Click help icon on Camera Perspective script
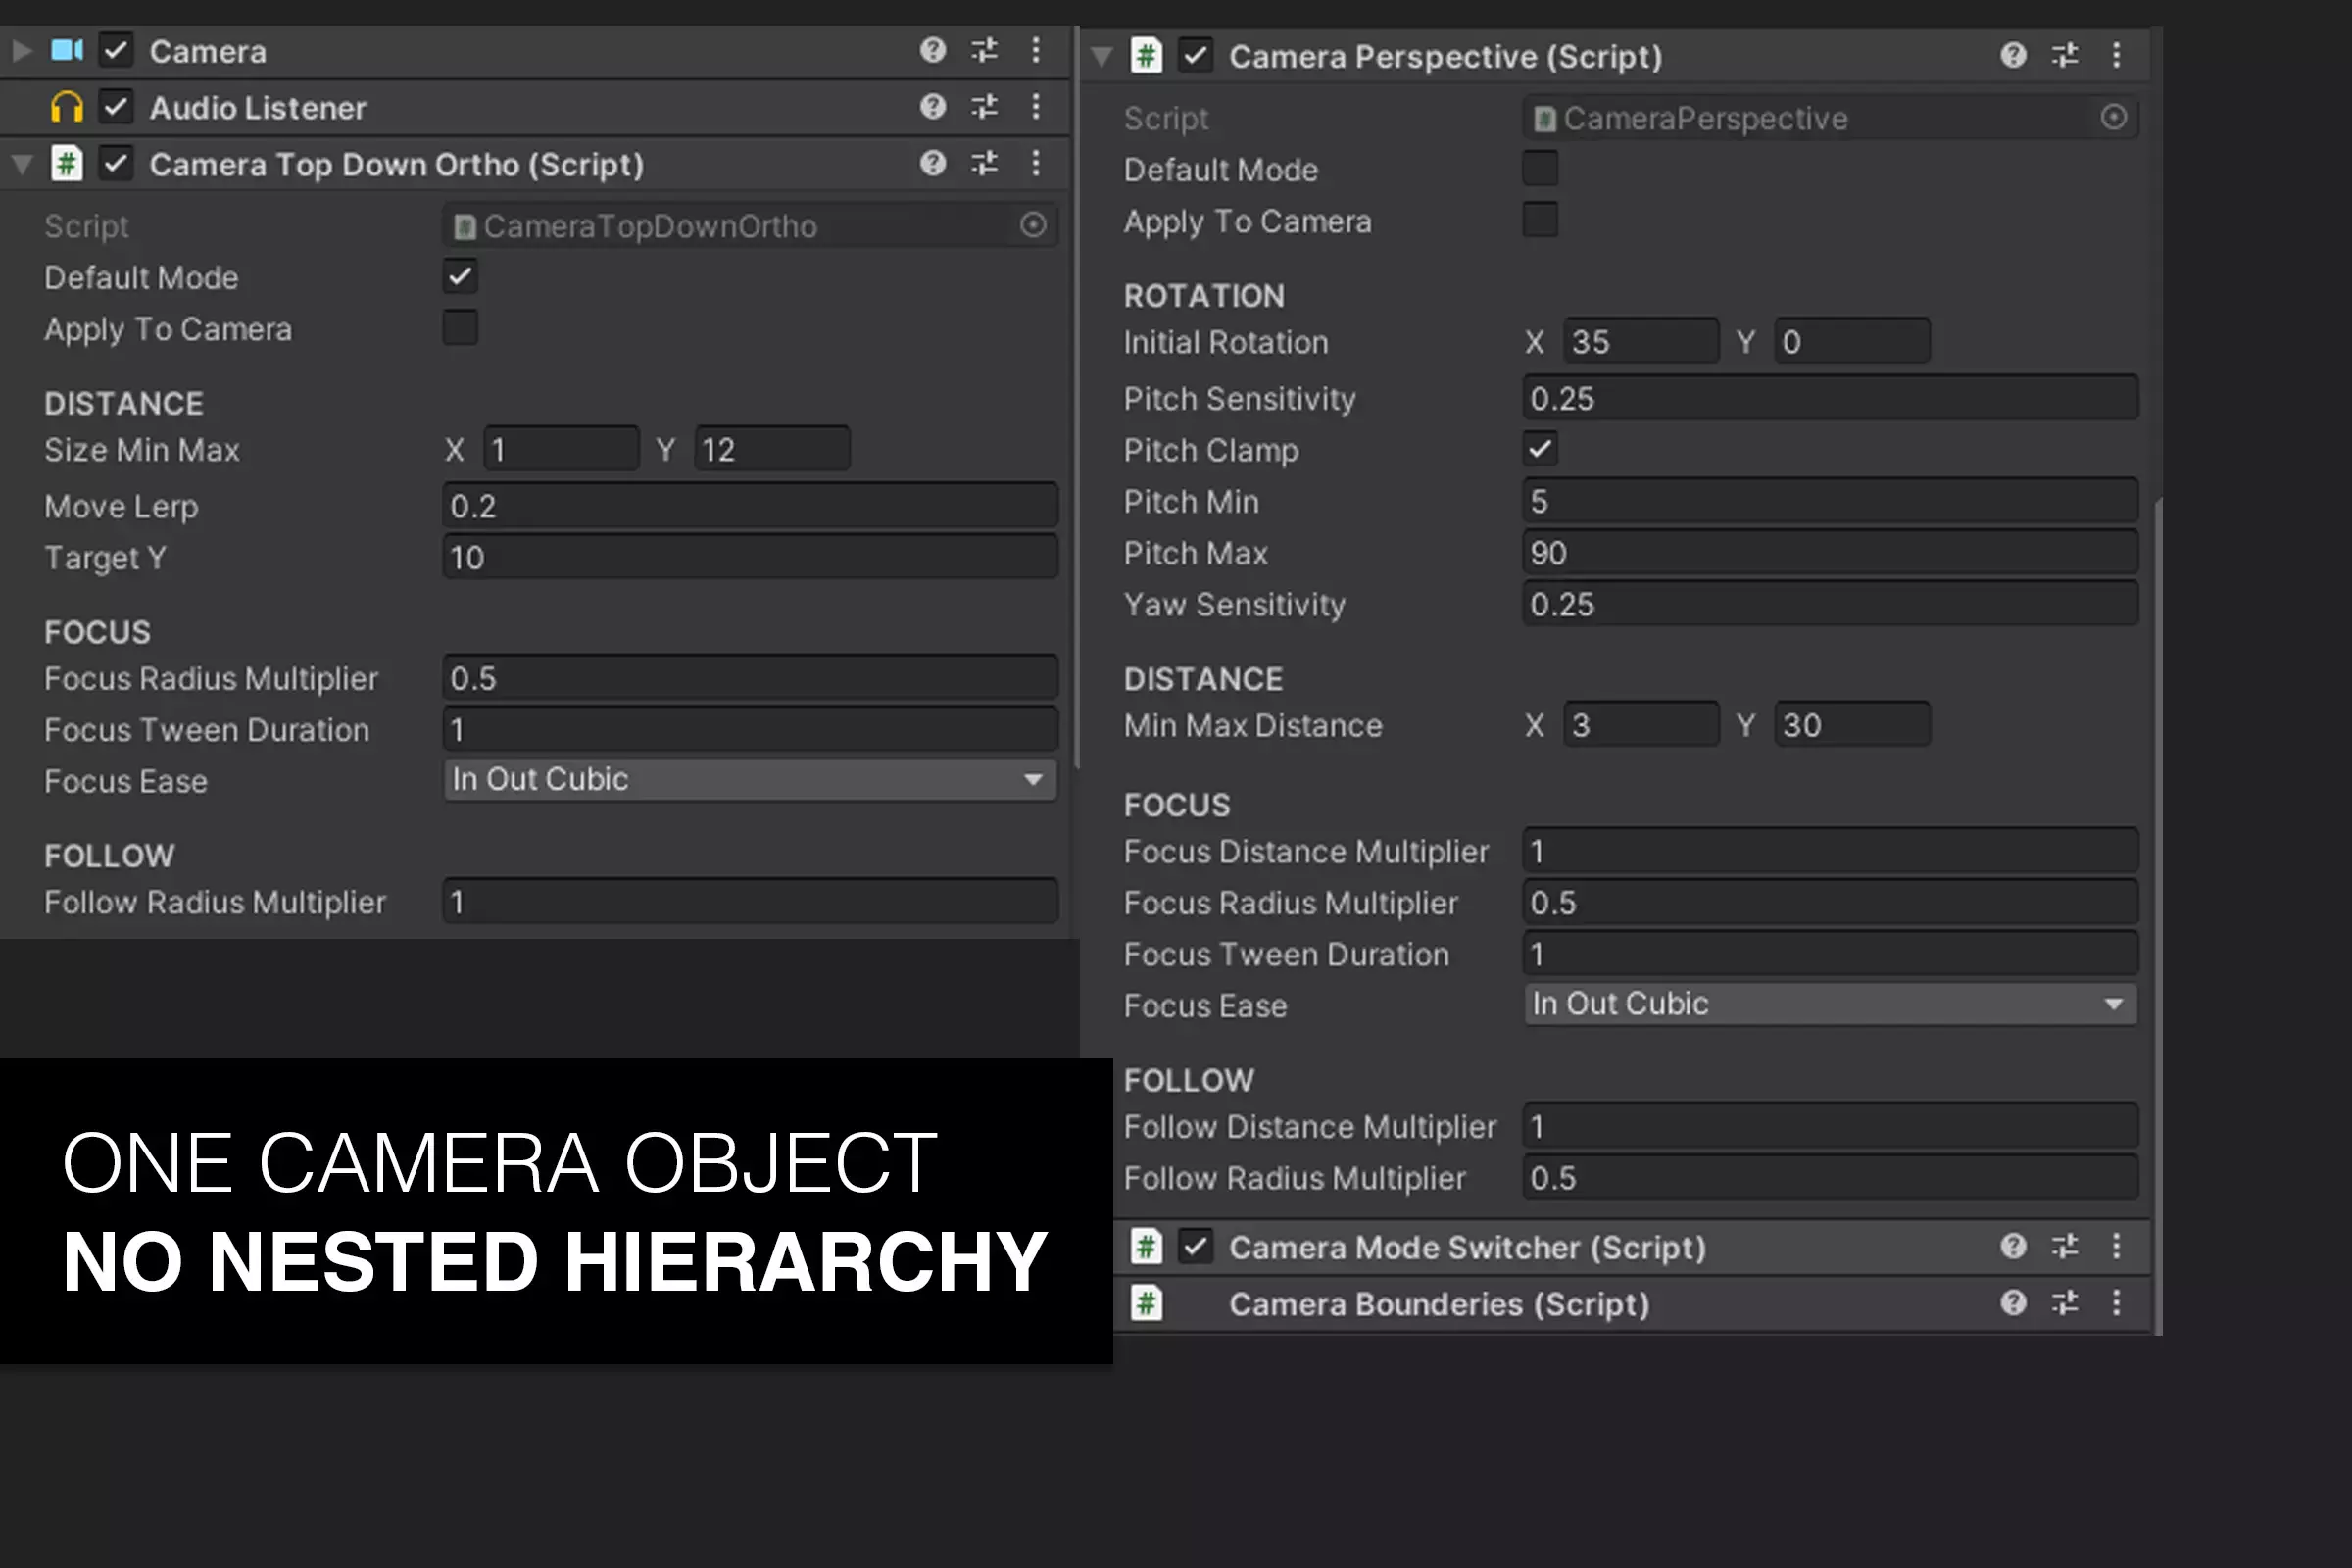The width and height of the screenshot is (2352, 1568). 2012,55
